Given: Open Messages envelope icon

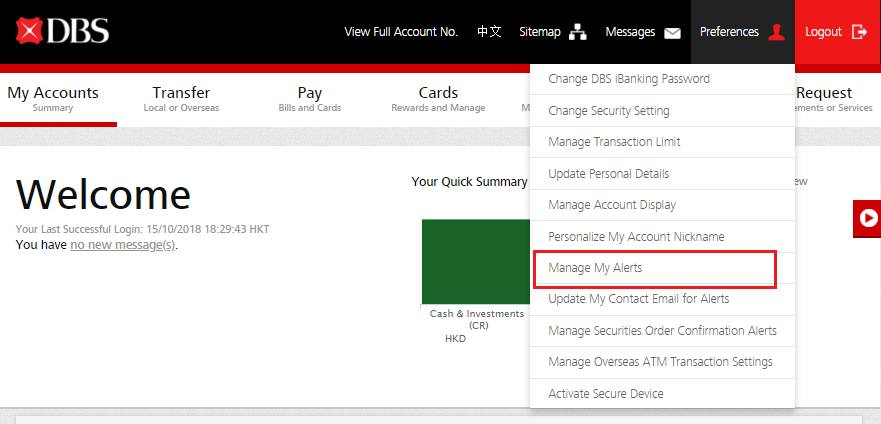Looking at the screenshot, I should click(x=672, y=32).
